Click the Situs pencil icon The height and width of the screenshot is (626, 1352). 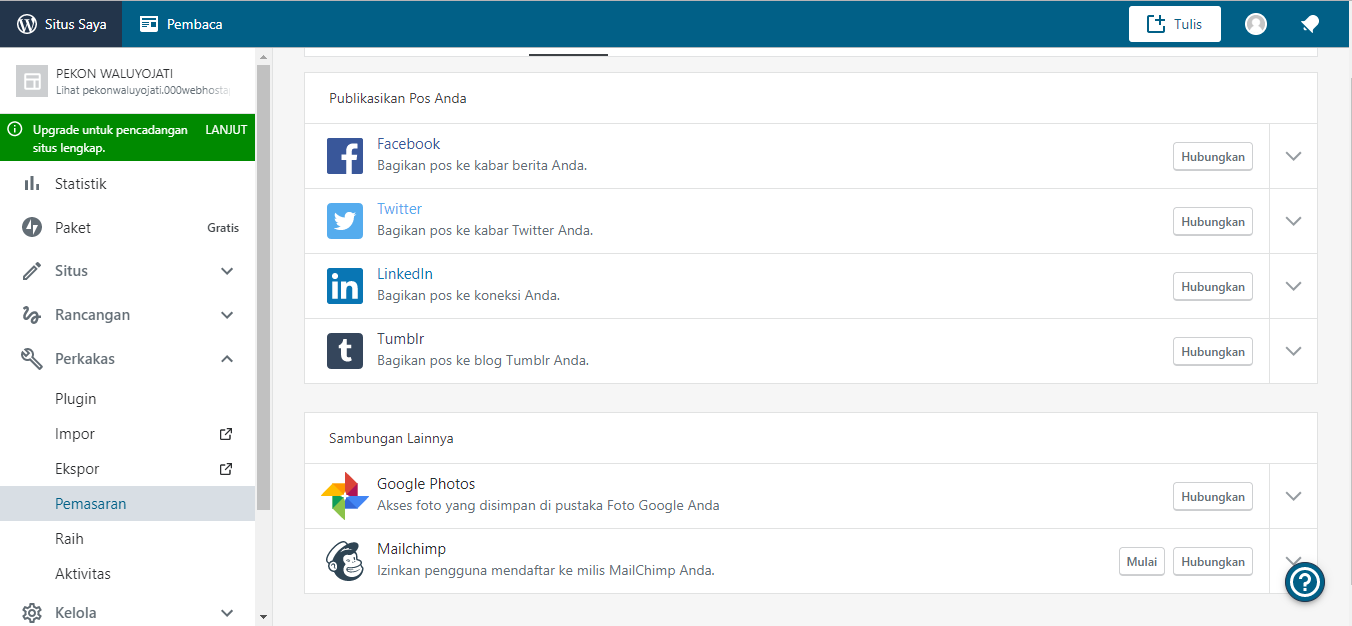click(x=32, y=271)
